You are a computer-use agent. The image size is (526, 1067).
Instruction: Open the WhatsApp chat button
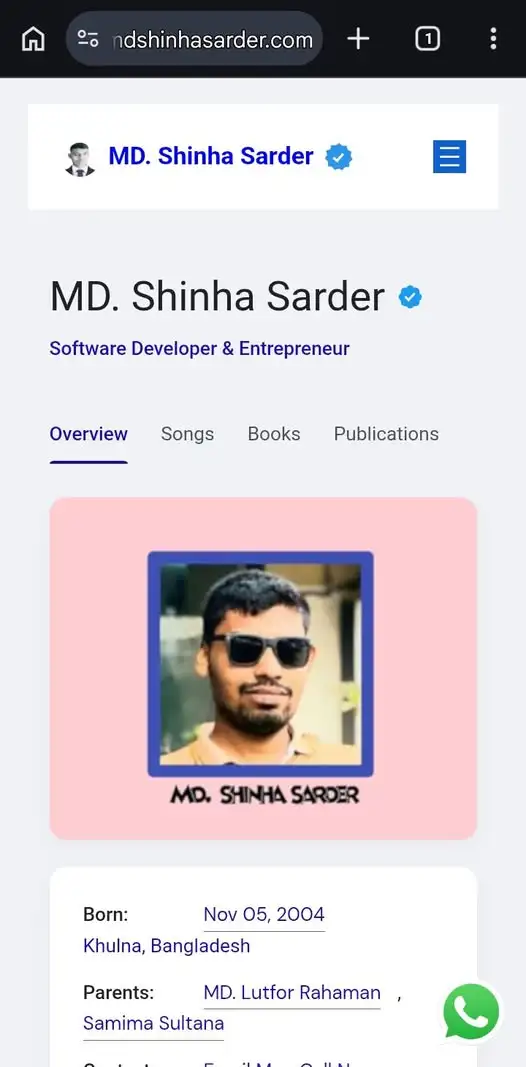tap(471, 1012)
